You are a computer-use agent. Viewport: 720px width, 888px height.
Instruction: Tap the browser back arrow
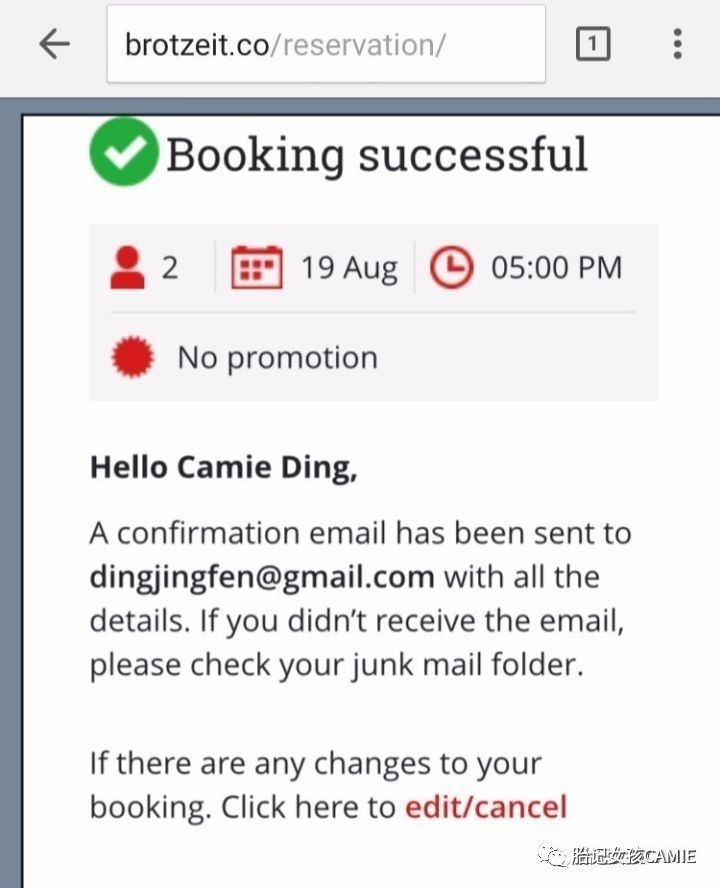pos(54,44)
